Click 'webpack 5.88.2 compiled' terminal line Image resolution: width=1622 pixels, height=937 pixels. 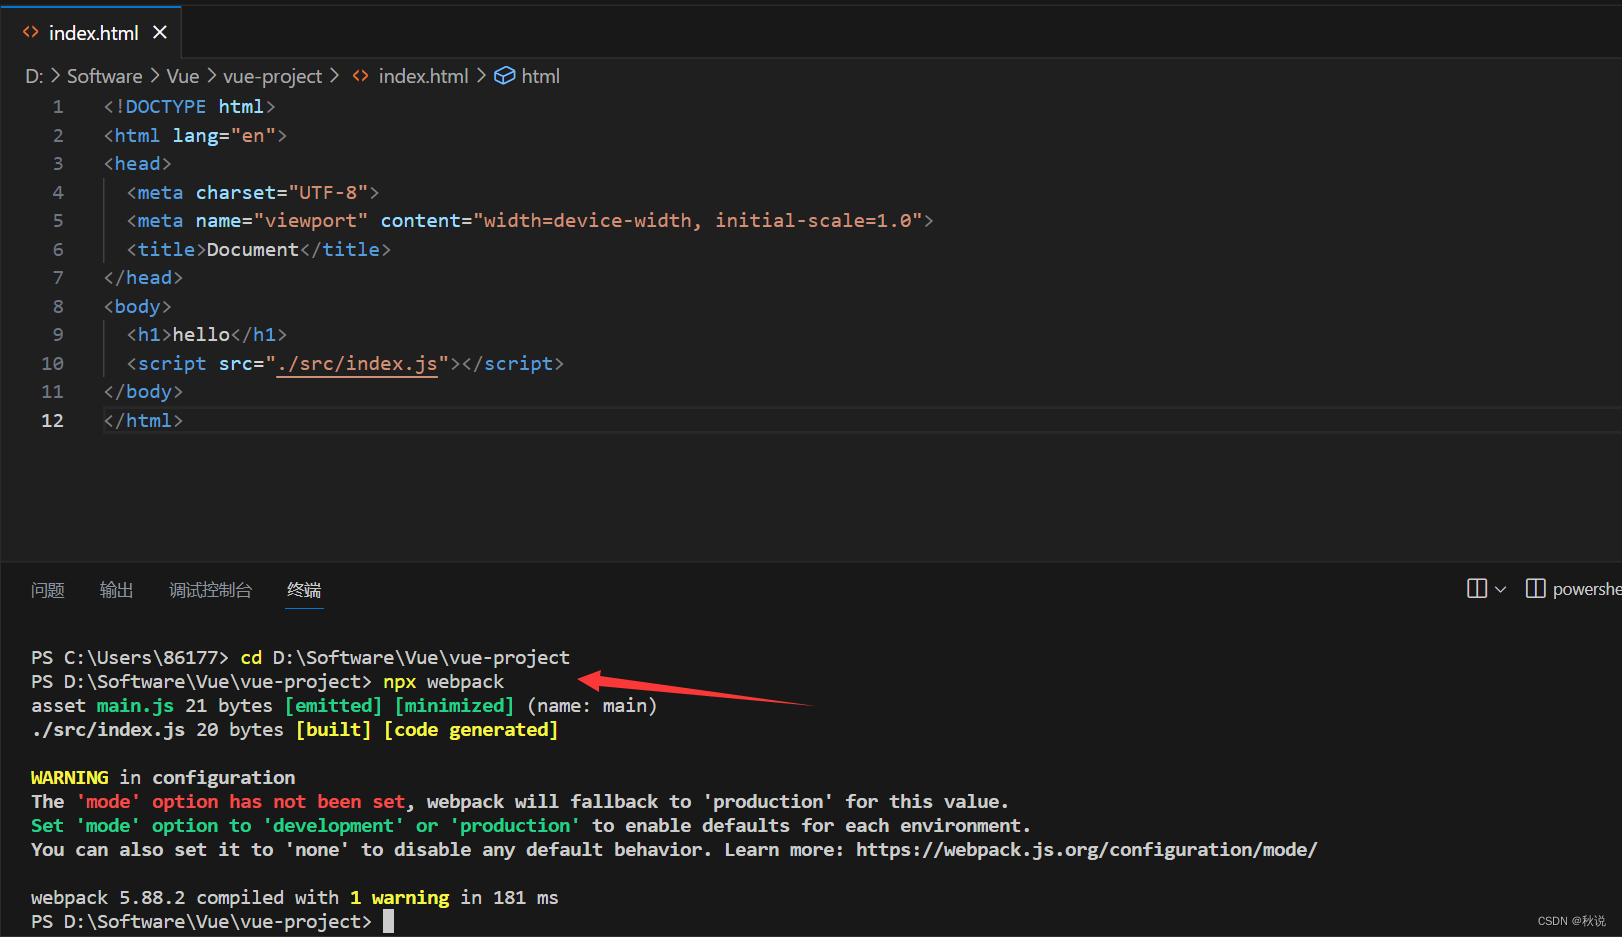coord(295,898)
